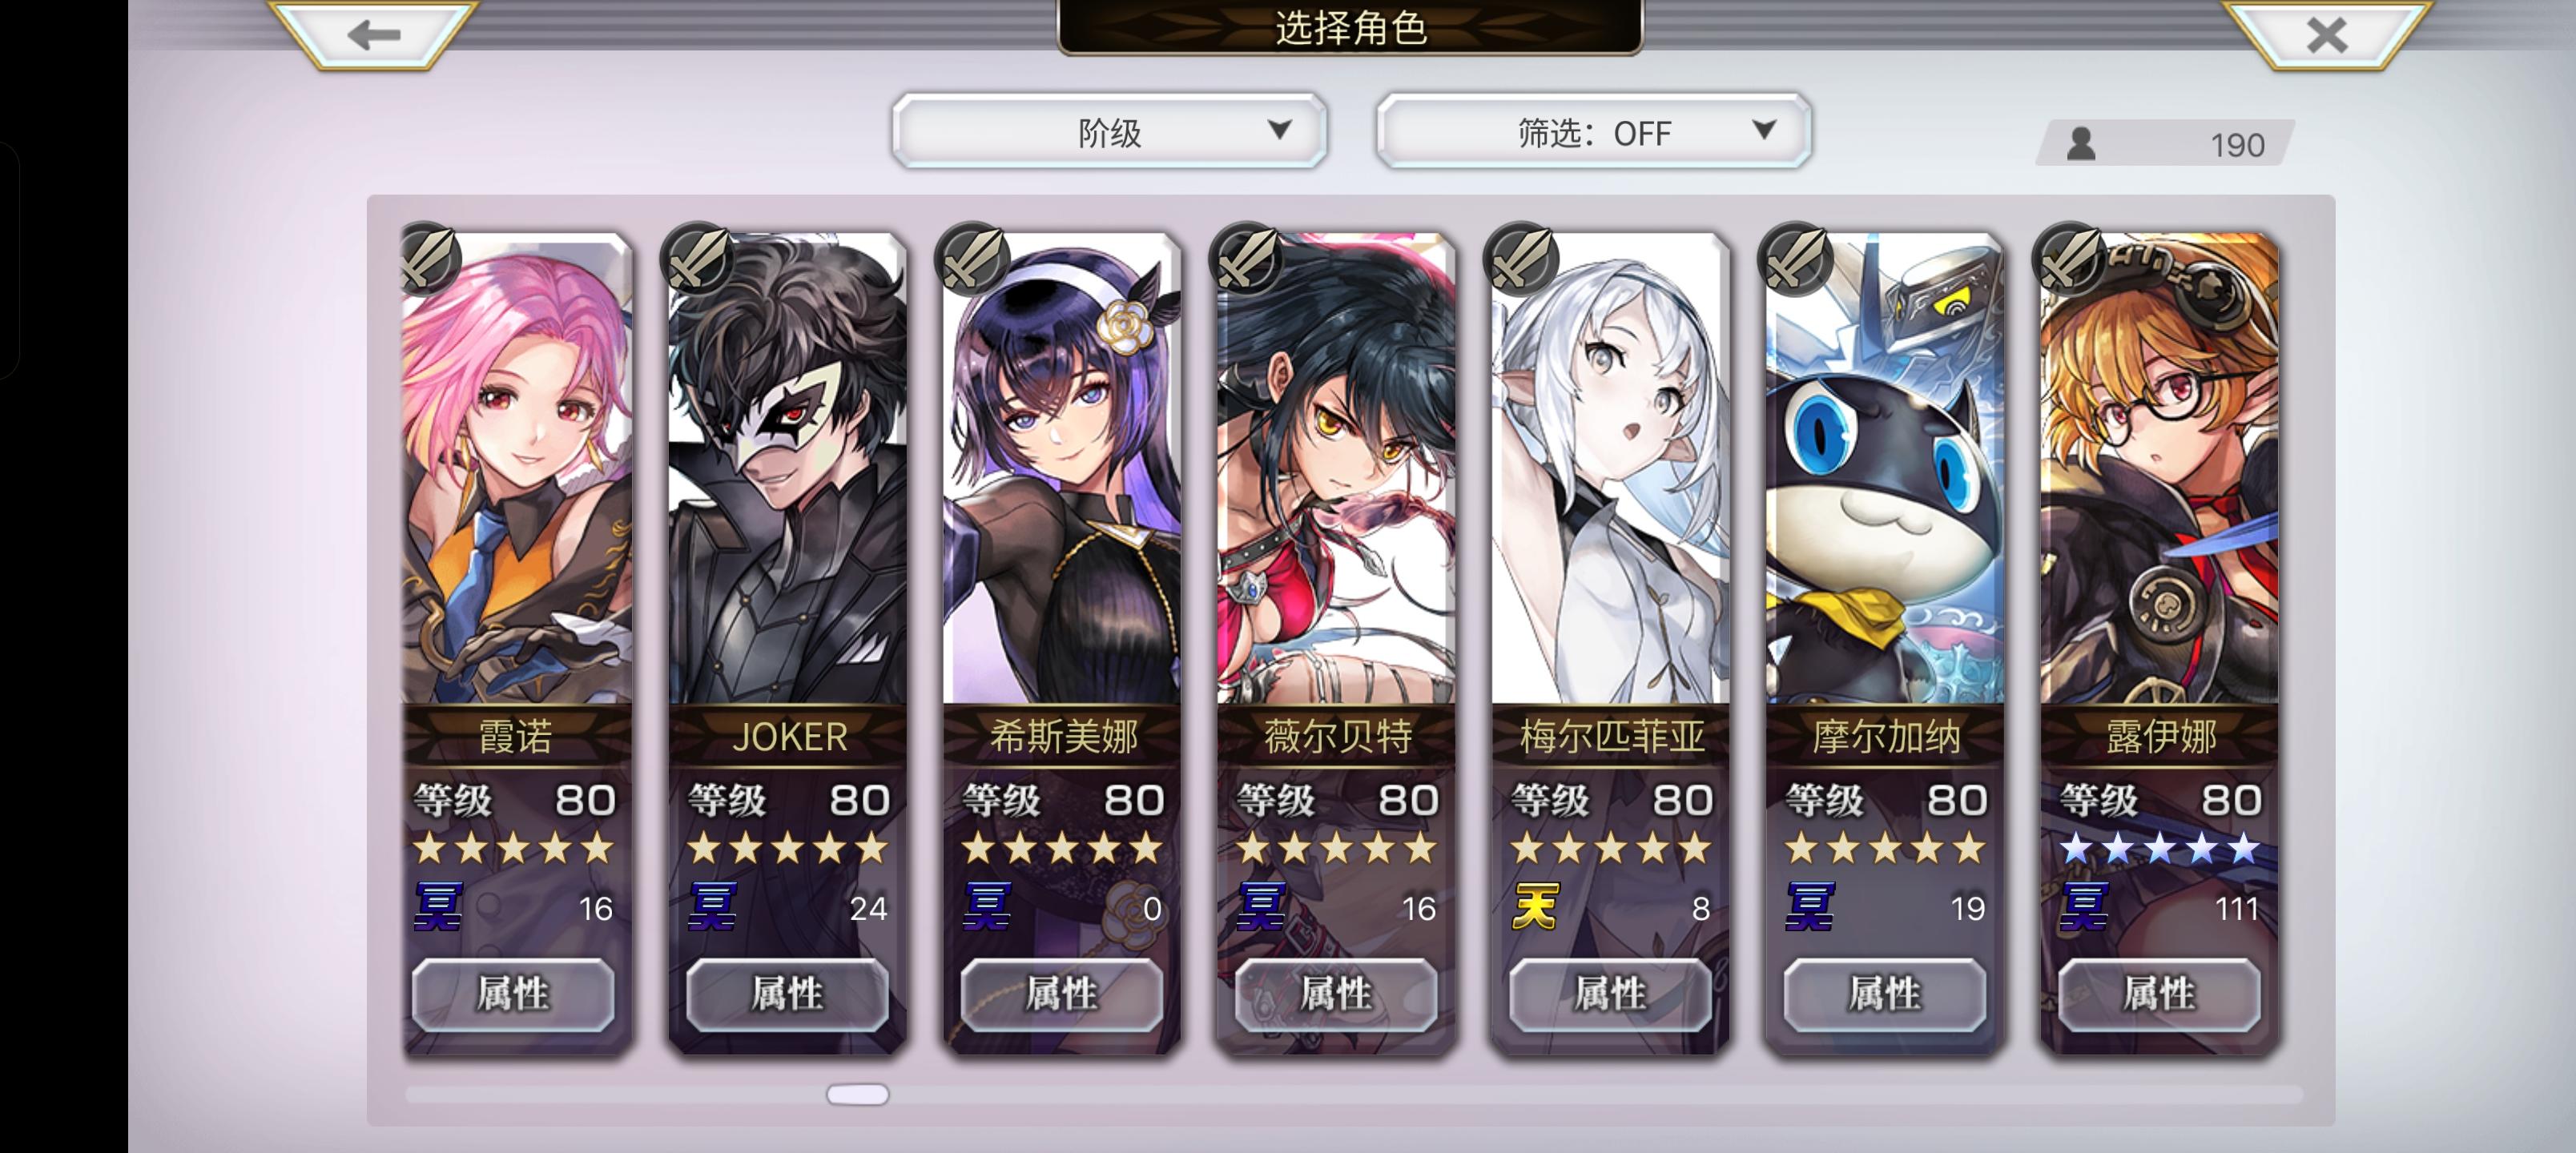Expand the 筛选: OFF filter dropdown
This screenshot has height=1153, width=2576.
(x=1594, y=131)
